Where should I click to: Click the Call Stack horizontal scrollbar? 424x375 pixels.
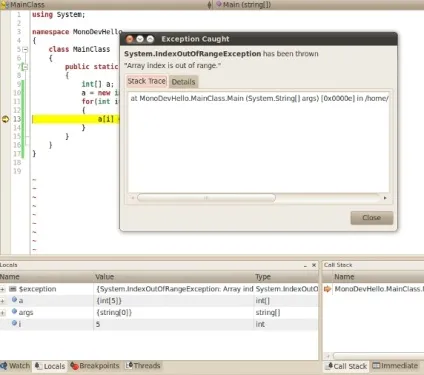378,356
